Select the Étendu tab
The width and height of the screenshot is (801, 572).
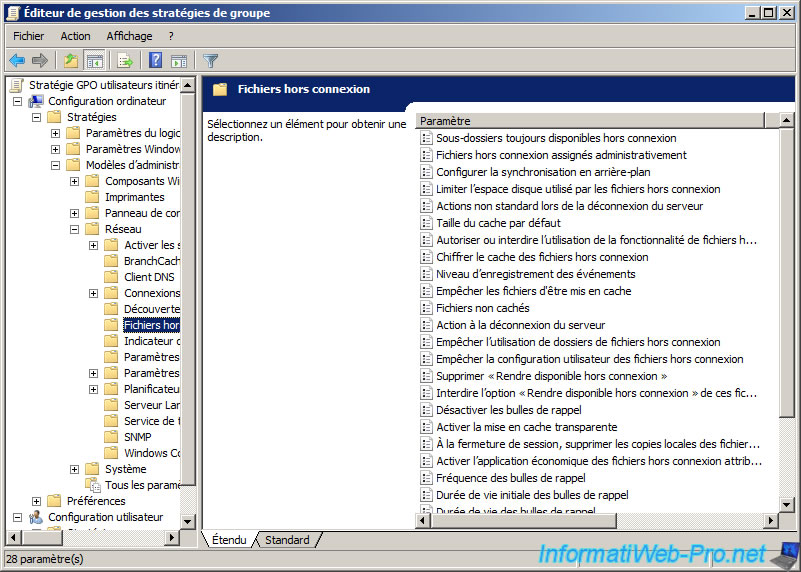point(229,540)
